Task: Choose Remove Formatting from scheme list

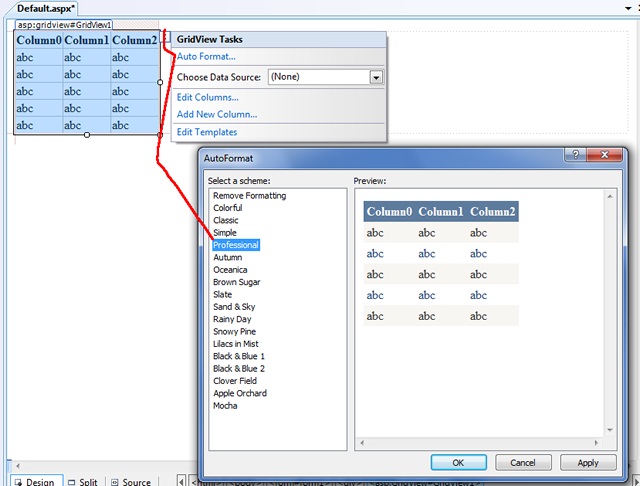Action: click(249, 196)
